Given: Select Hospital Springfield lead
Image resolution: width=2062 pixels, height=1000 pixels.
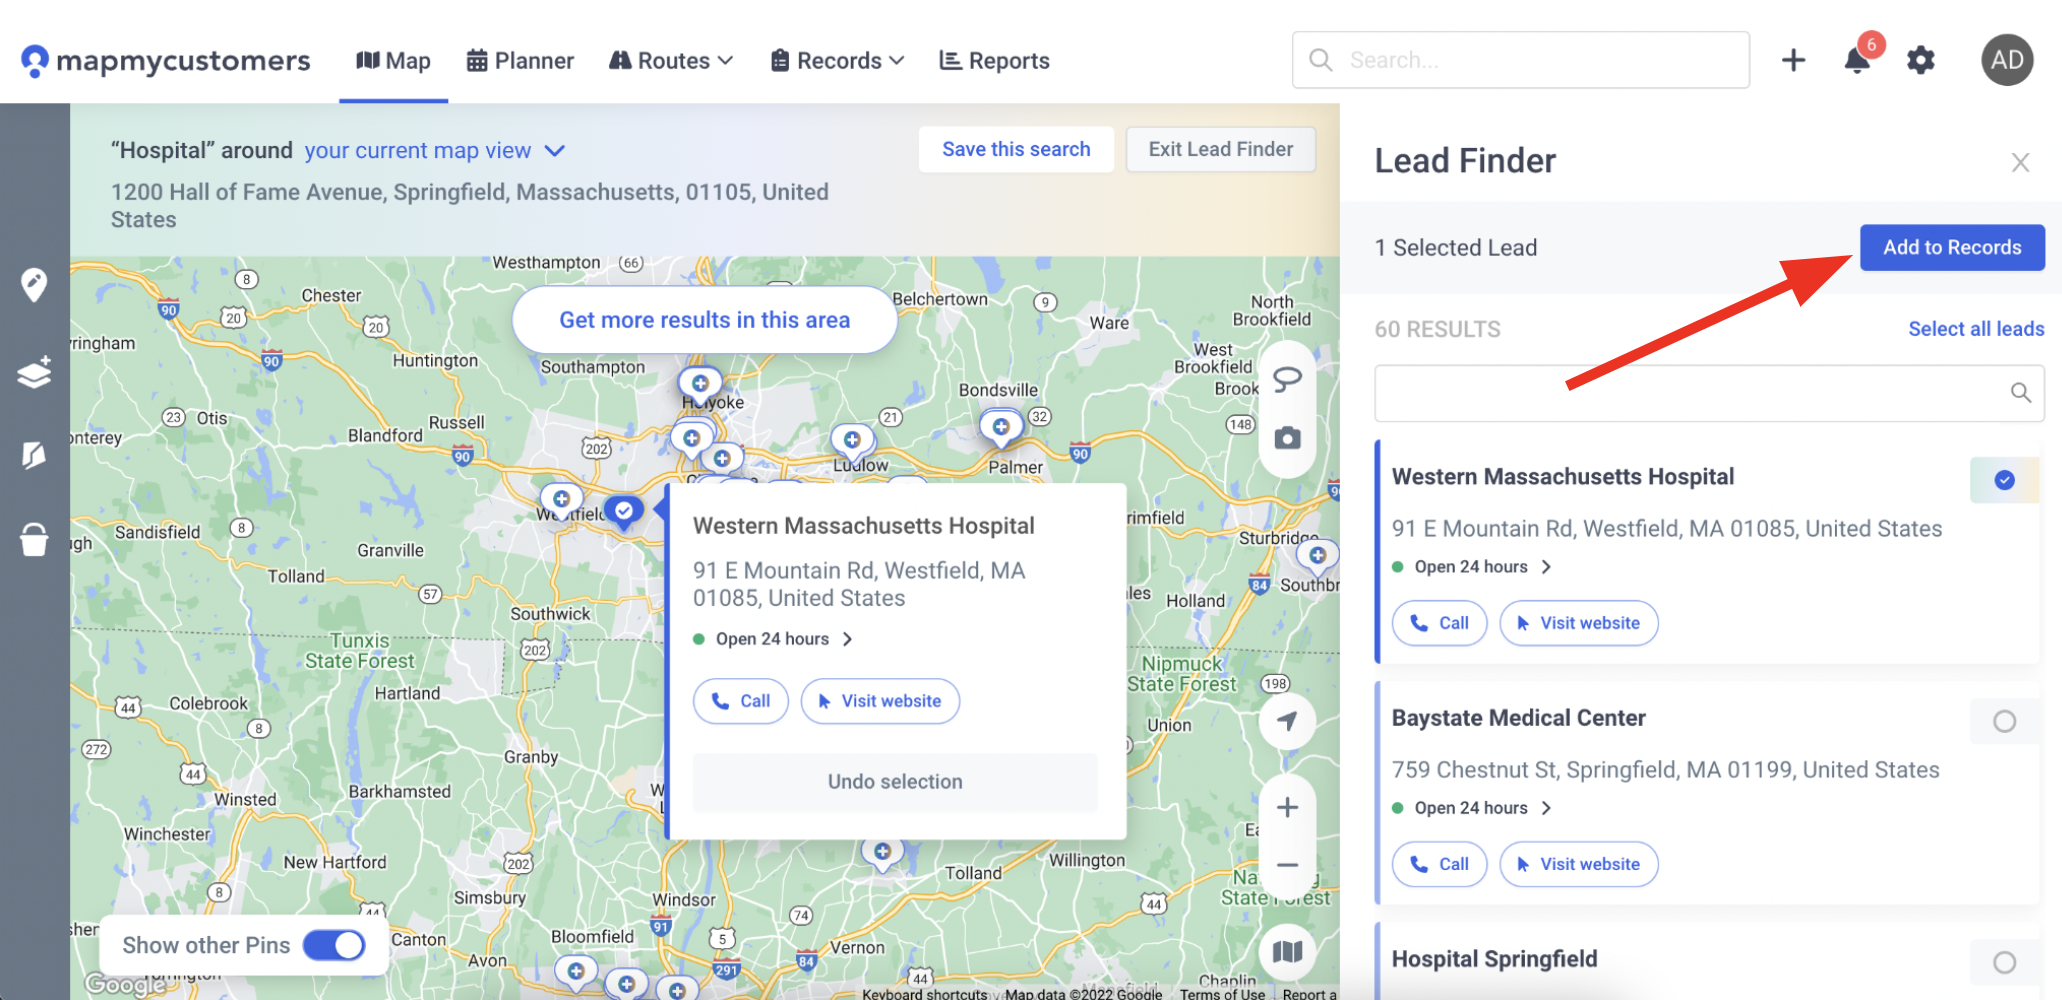Looking at the screenshot, I should (x=2004, y=962).
